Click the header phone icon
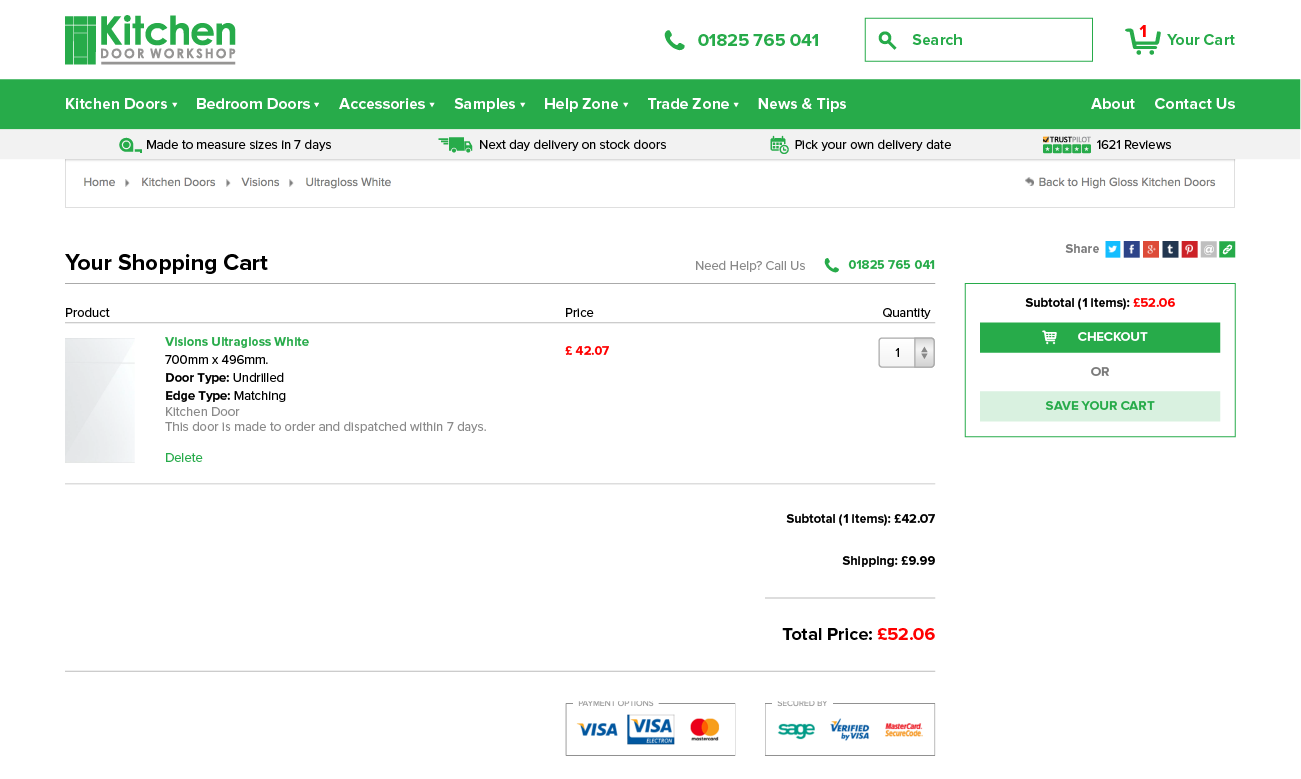 tap(675, 40)
